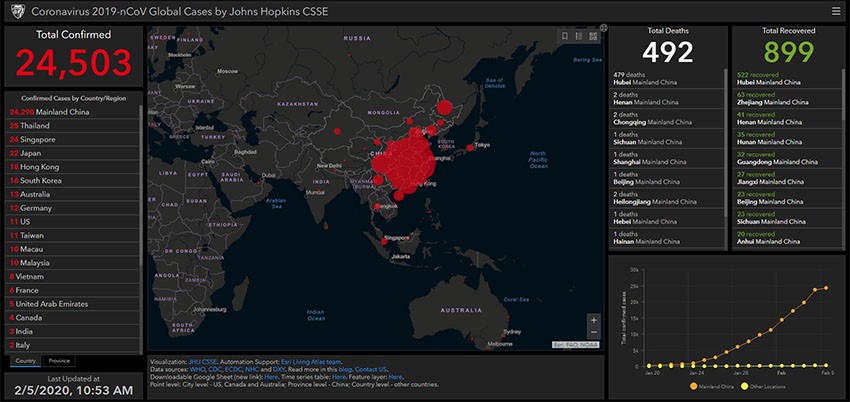This screenshot has width=850, height=402.
Task: Select the '2 Italy' row
Action: (x=73, y=345)
